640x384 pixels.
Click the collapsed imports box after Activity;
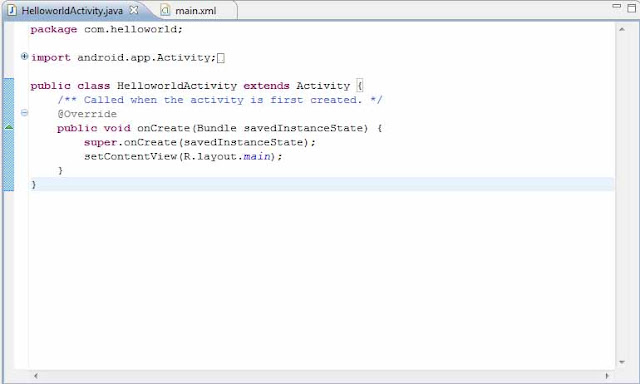(220, 58)
